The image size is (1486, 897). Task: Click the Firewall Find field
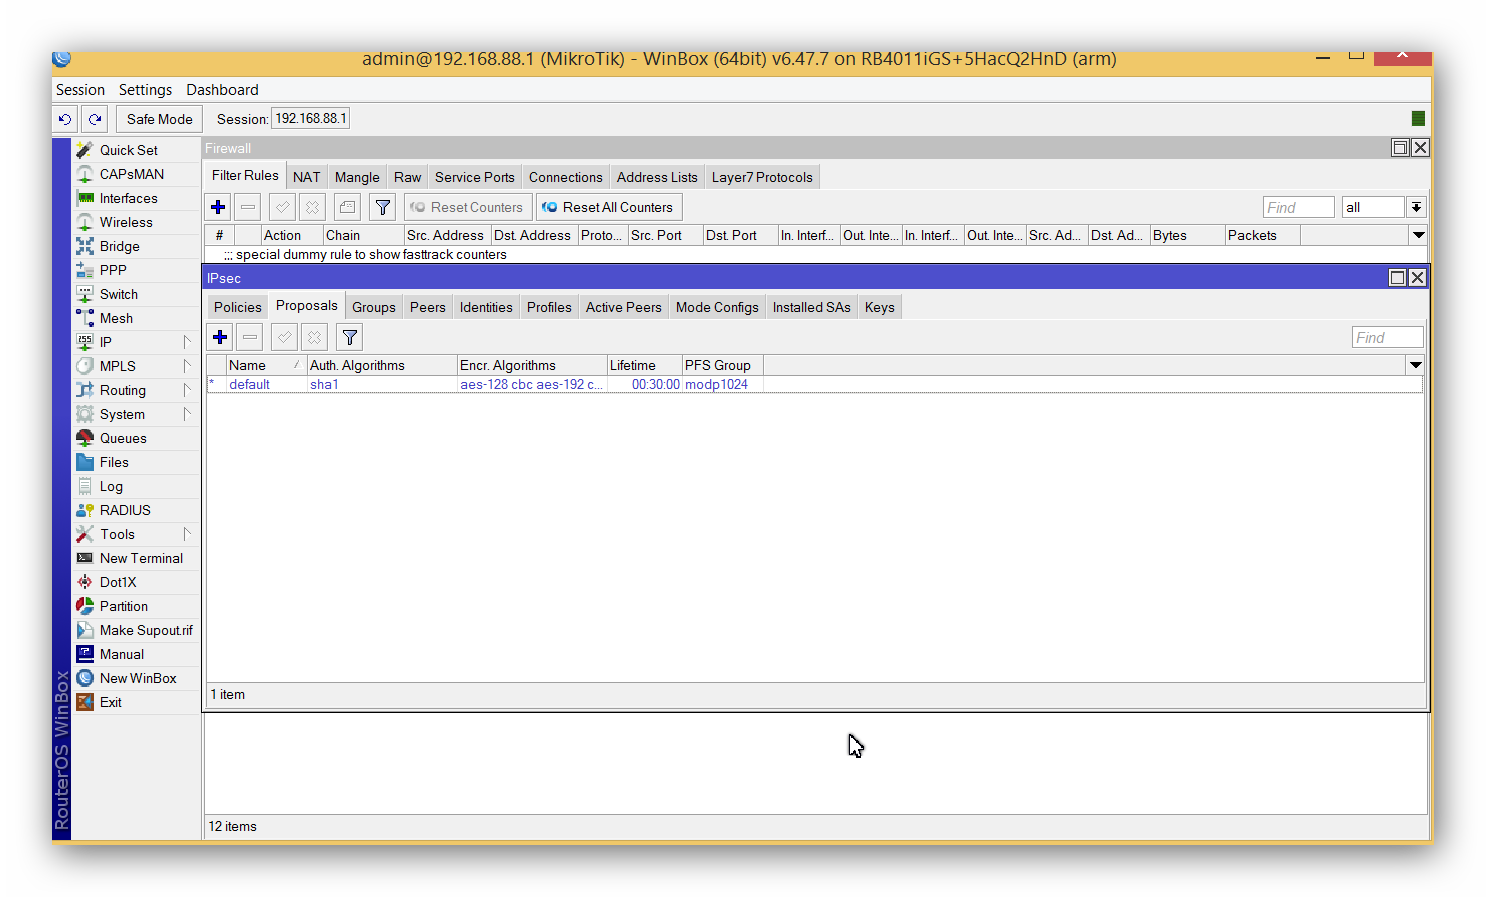click(1298, 207)
